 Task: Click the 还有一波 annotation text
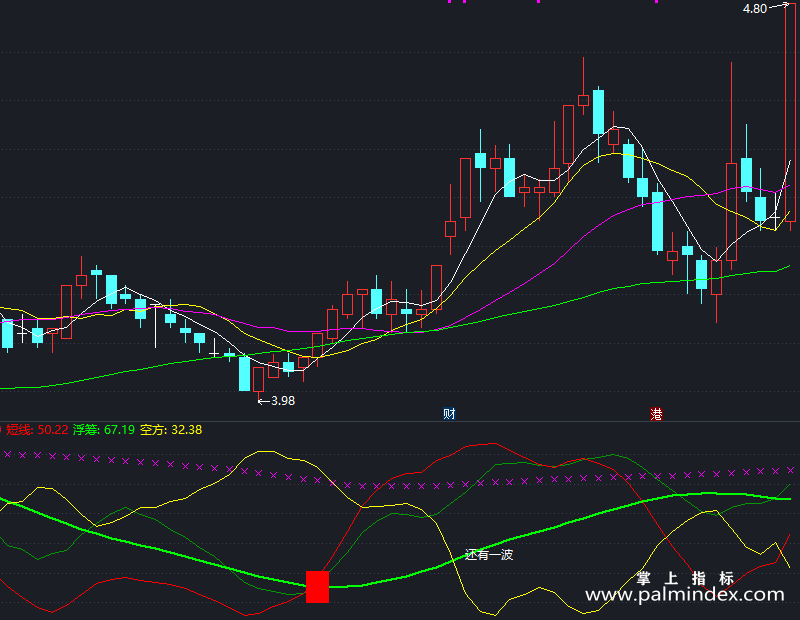(x=489, y=555)
